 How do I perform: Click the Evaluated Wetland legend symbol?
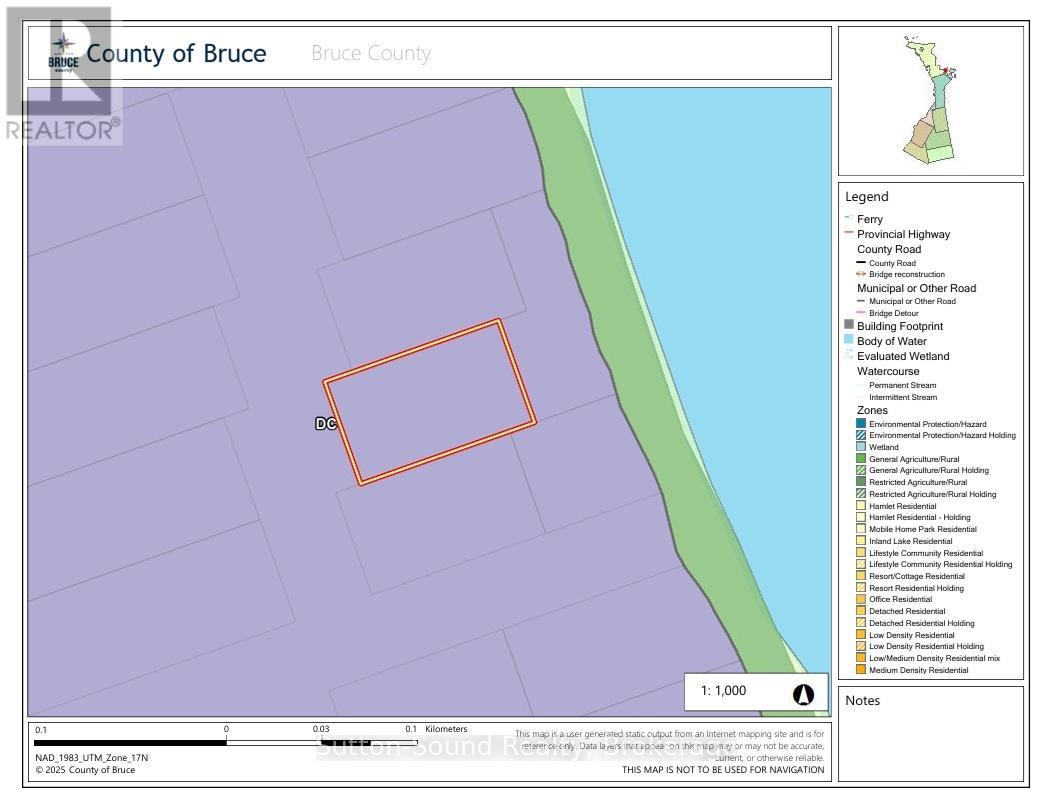(x=849, y=356)
